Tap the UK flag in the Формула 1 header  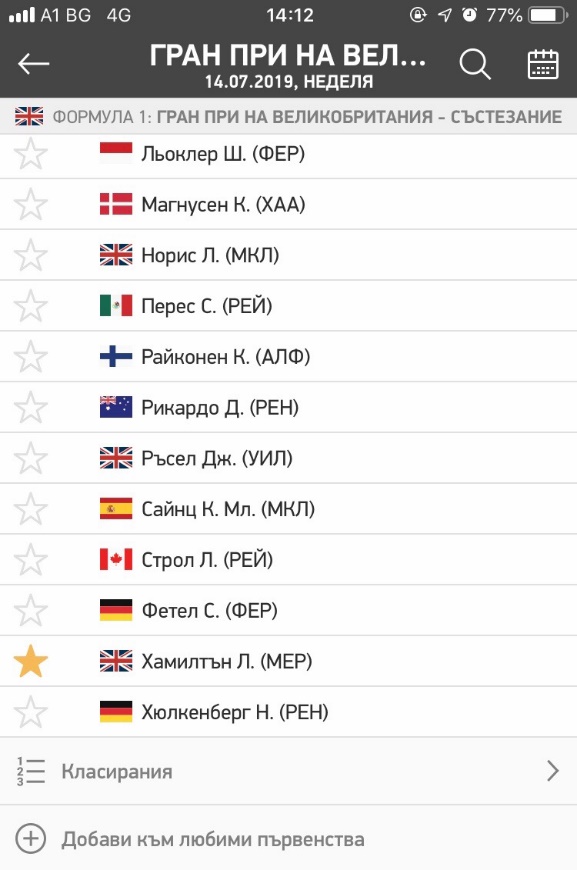(x=29, y=117)
